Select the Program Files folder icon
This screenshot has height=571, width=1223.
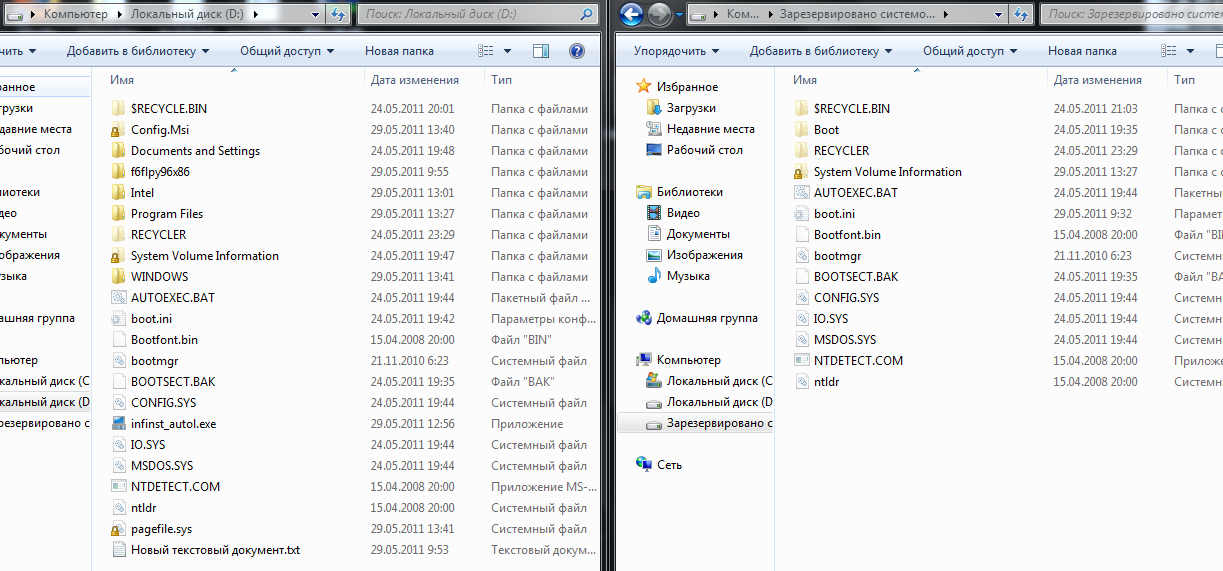coord(118,213)
